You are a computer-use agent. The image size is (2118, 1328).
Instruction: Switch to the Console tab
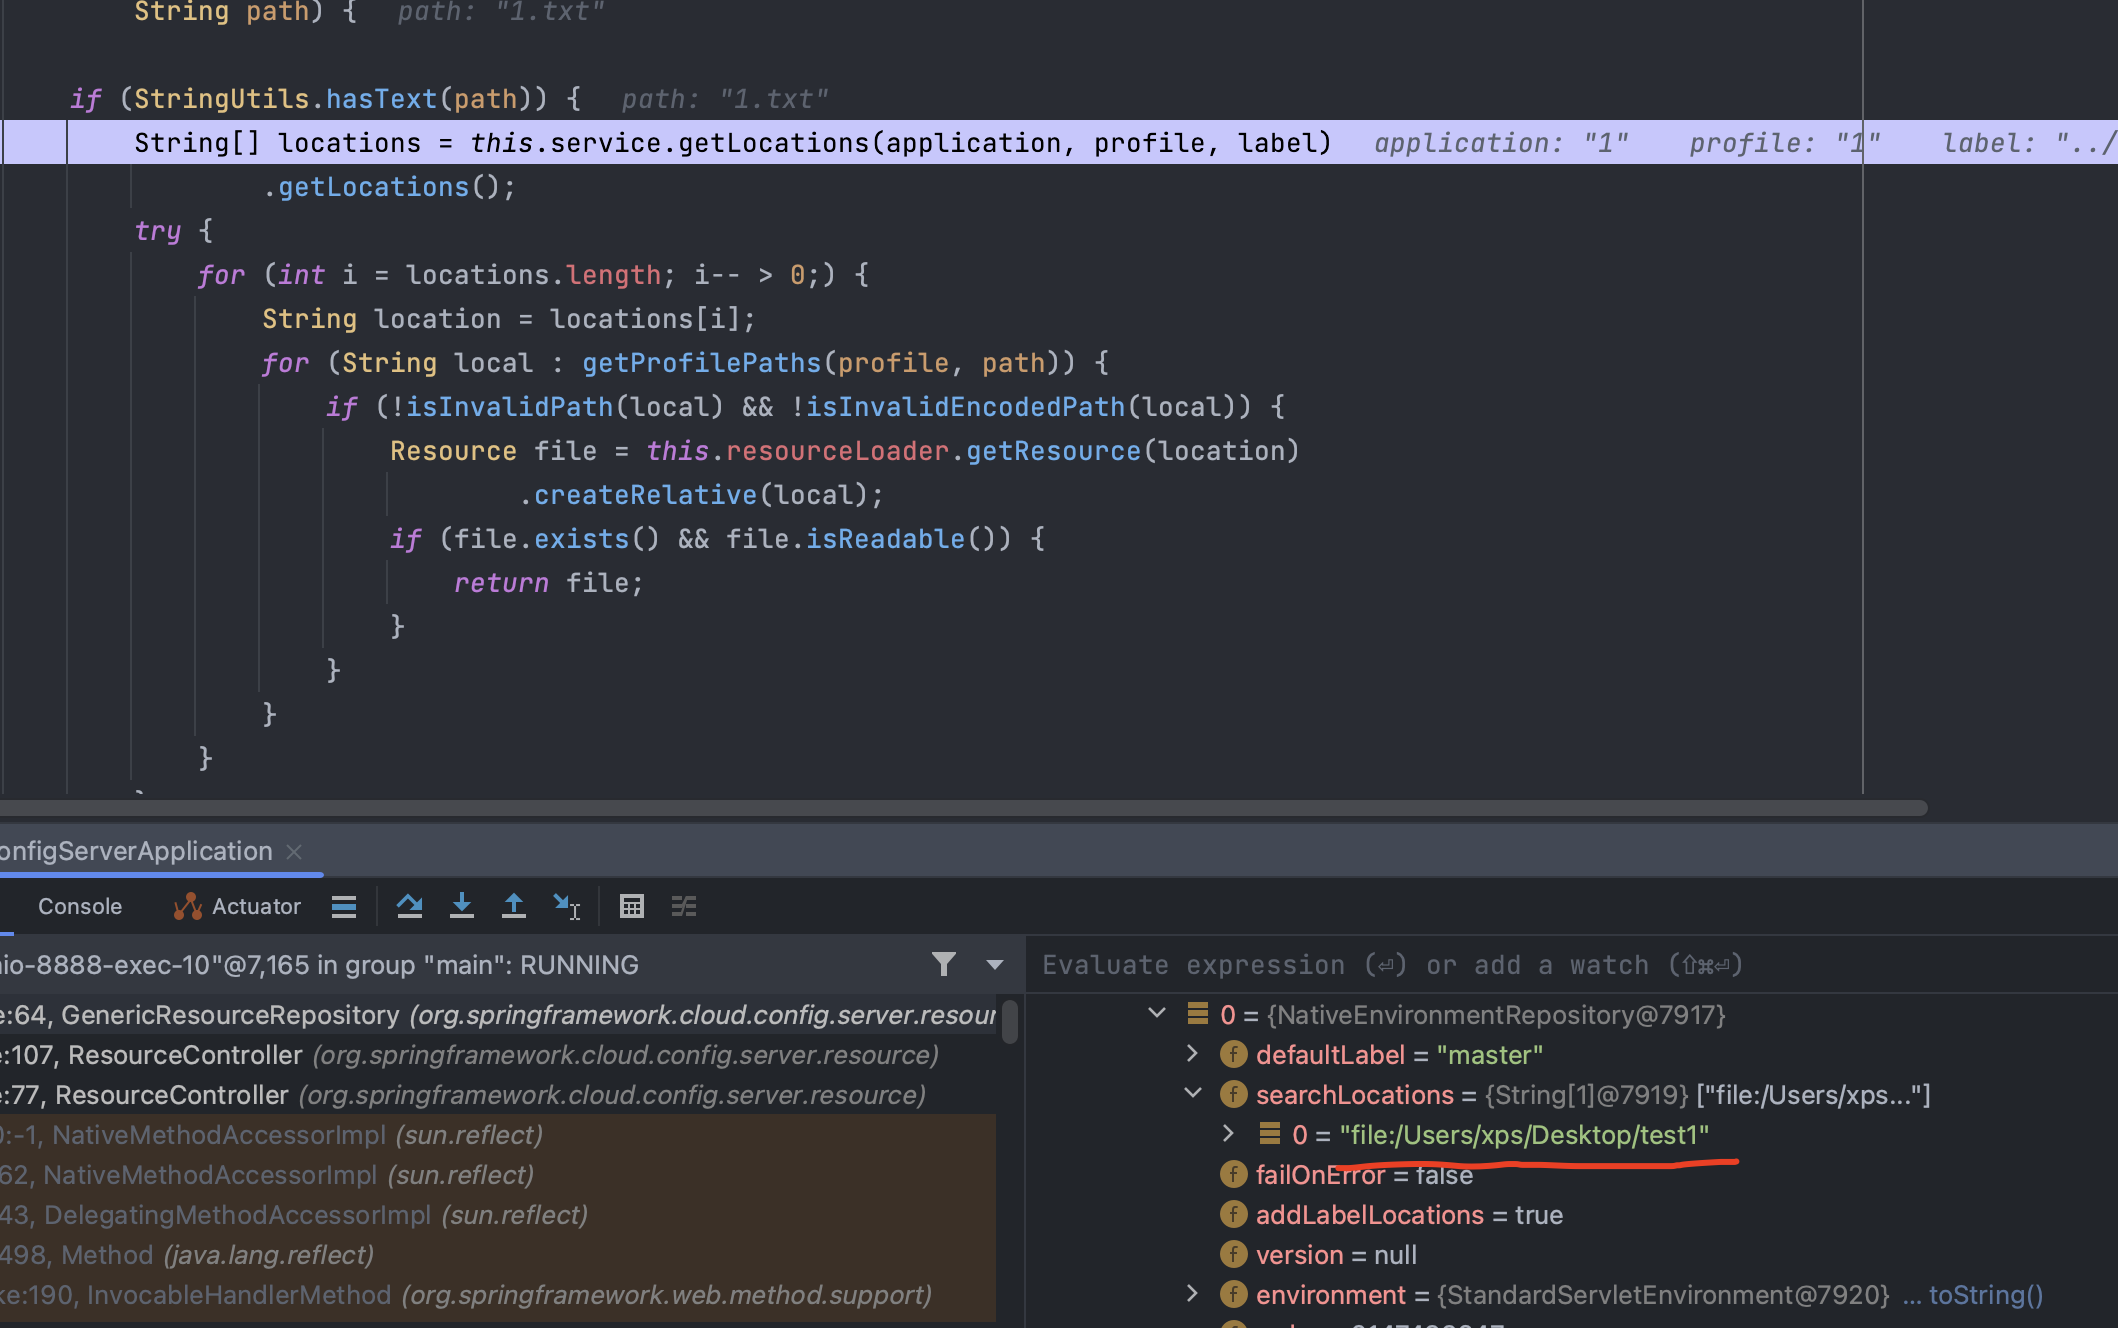tap(80, 906)
